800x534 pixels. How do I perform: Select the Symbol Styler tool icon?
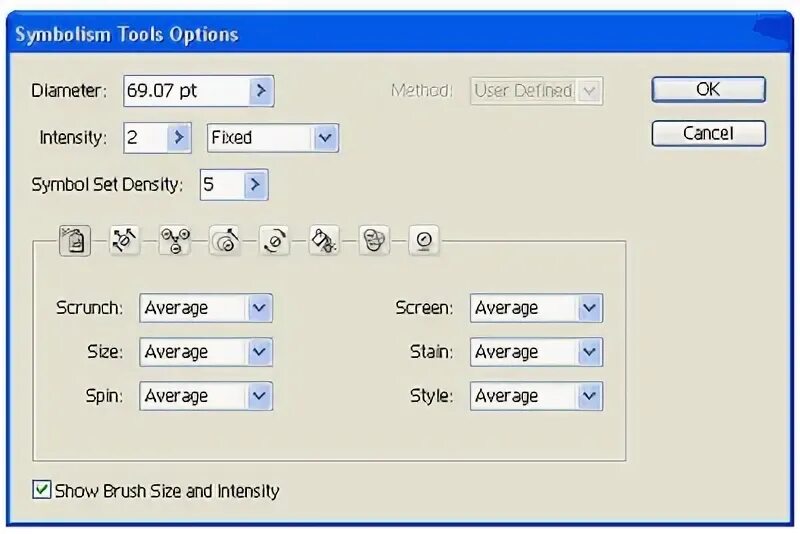tap(424, 240)
